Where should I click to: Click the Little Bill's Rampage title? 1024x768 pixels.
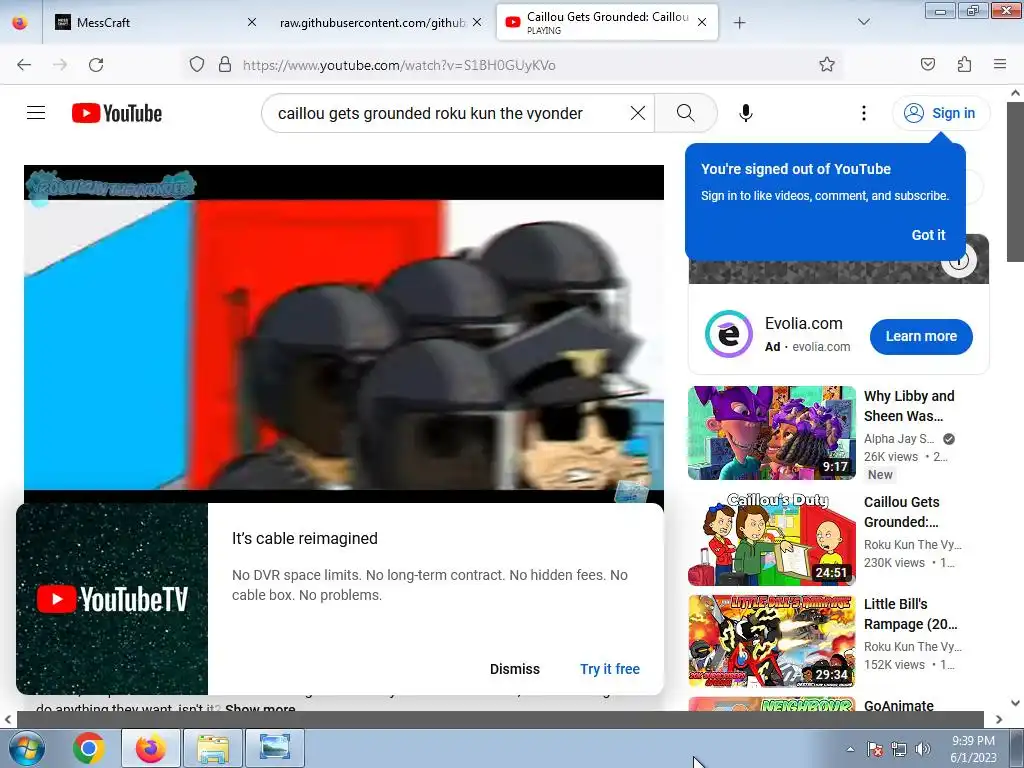[910, 614]
